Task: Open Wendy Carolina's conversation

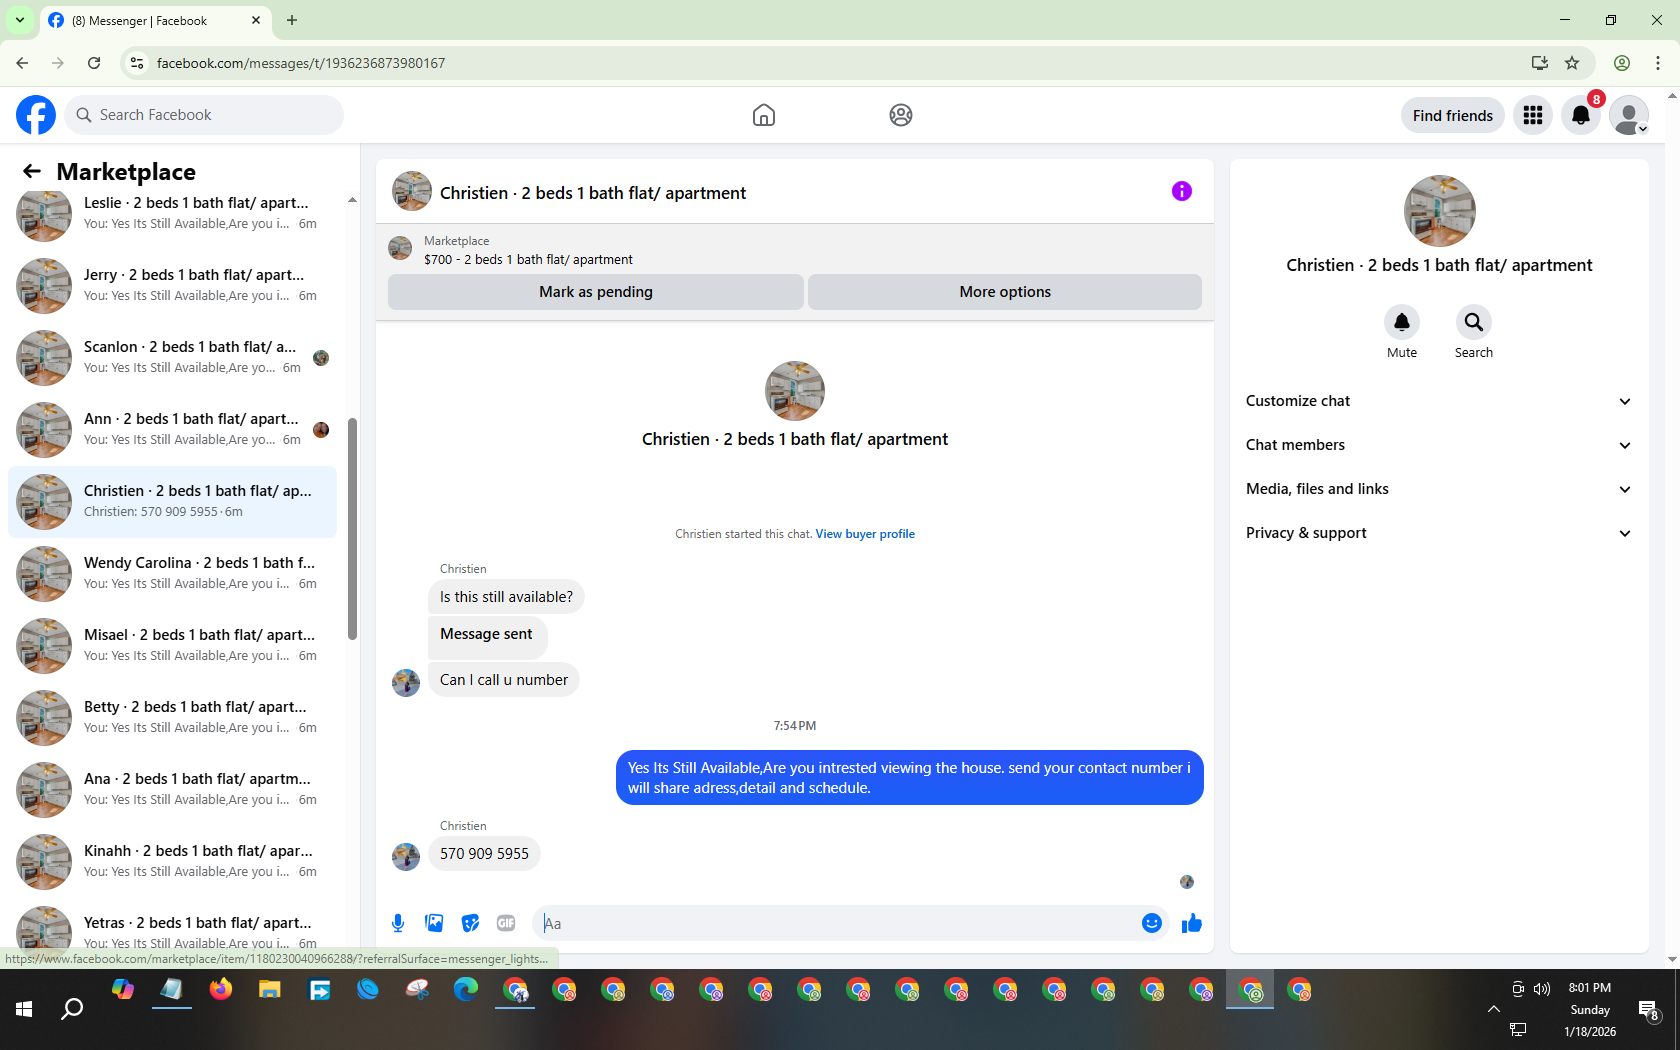Action: click(x=172, y=573)
